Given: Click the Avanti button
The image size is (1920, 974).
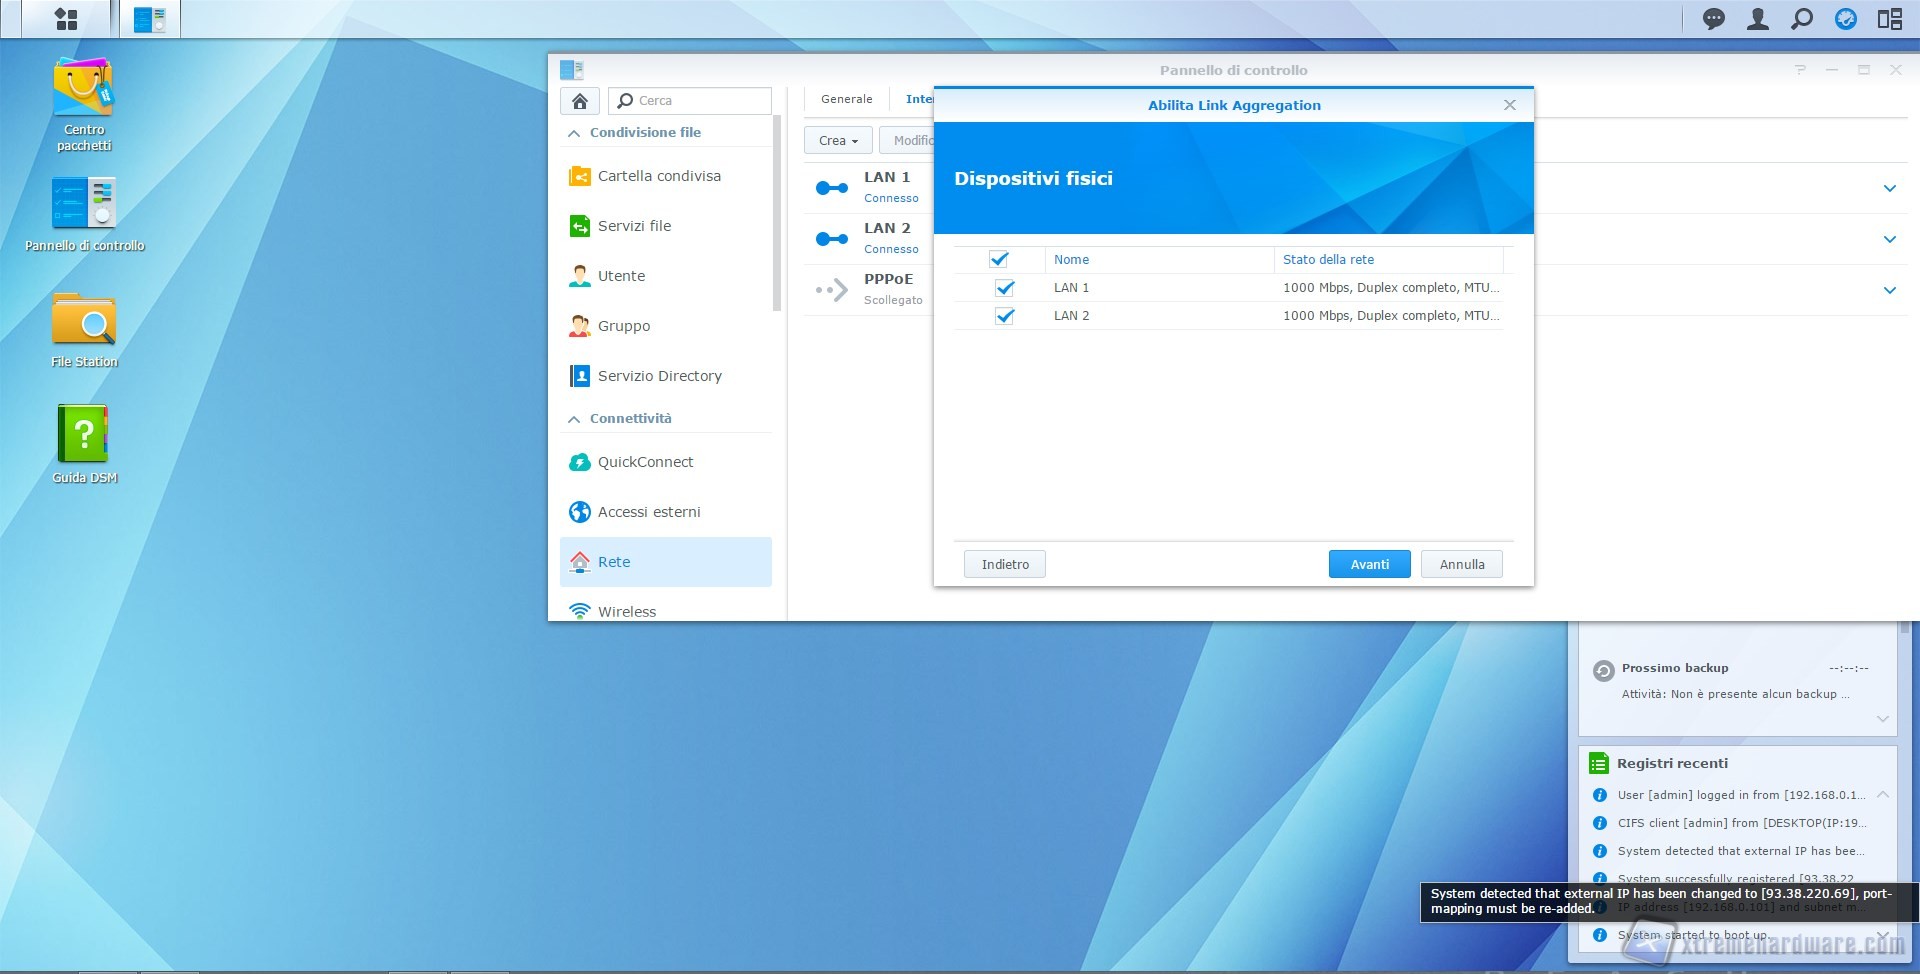Looking at the screenshot, I should point(1369,565).
